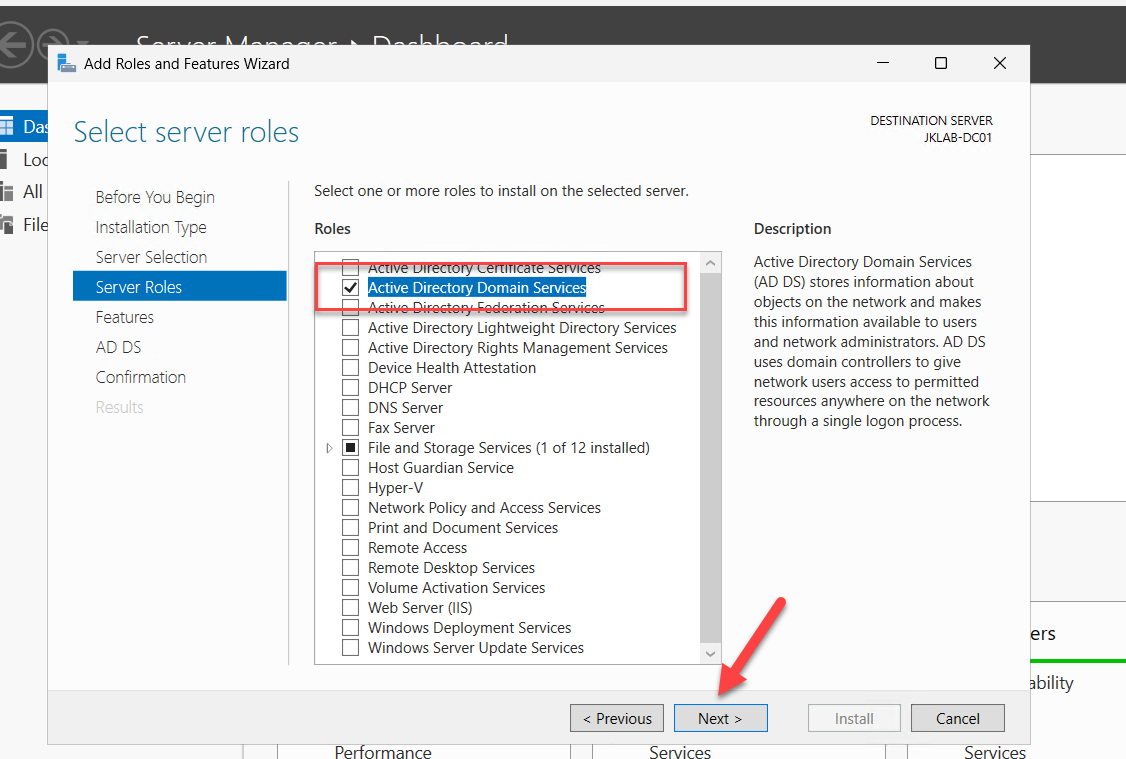Click the Add Roles and Features Wizard title icon
The image size is (1126, 759).
pos(66,63)
